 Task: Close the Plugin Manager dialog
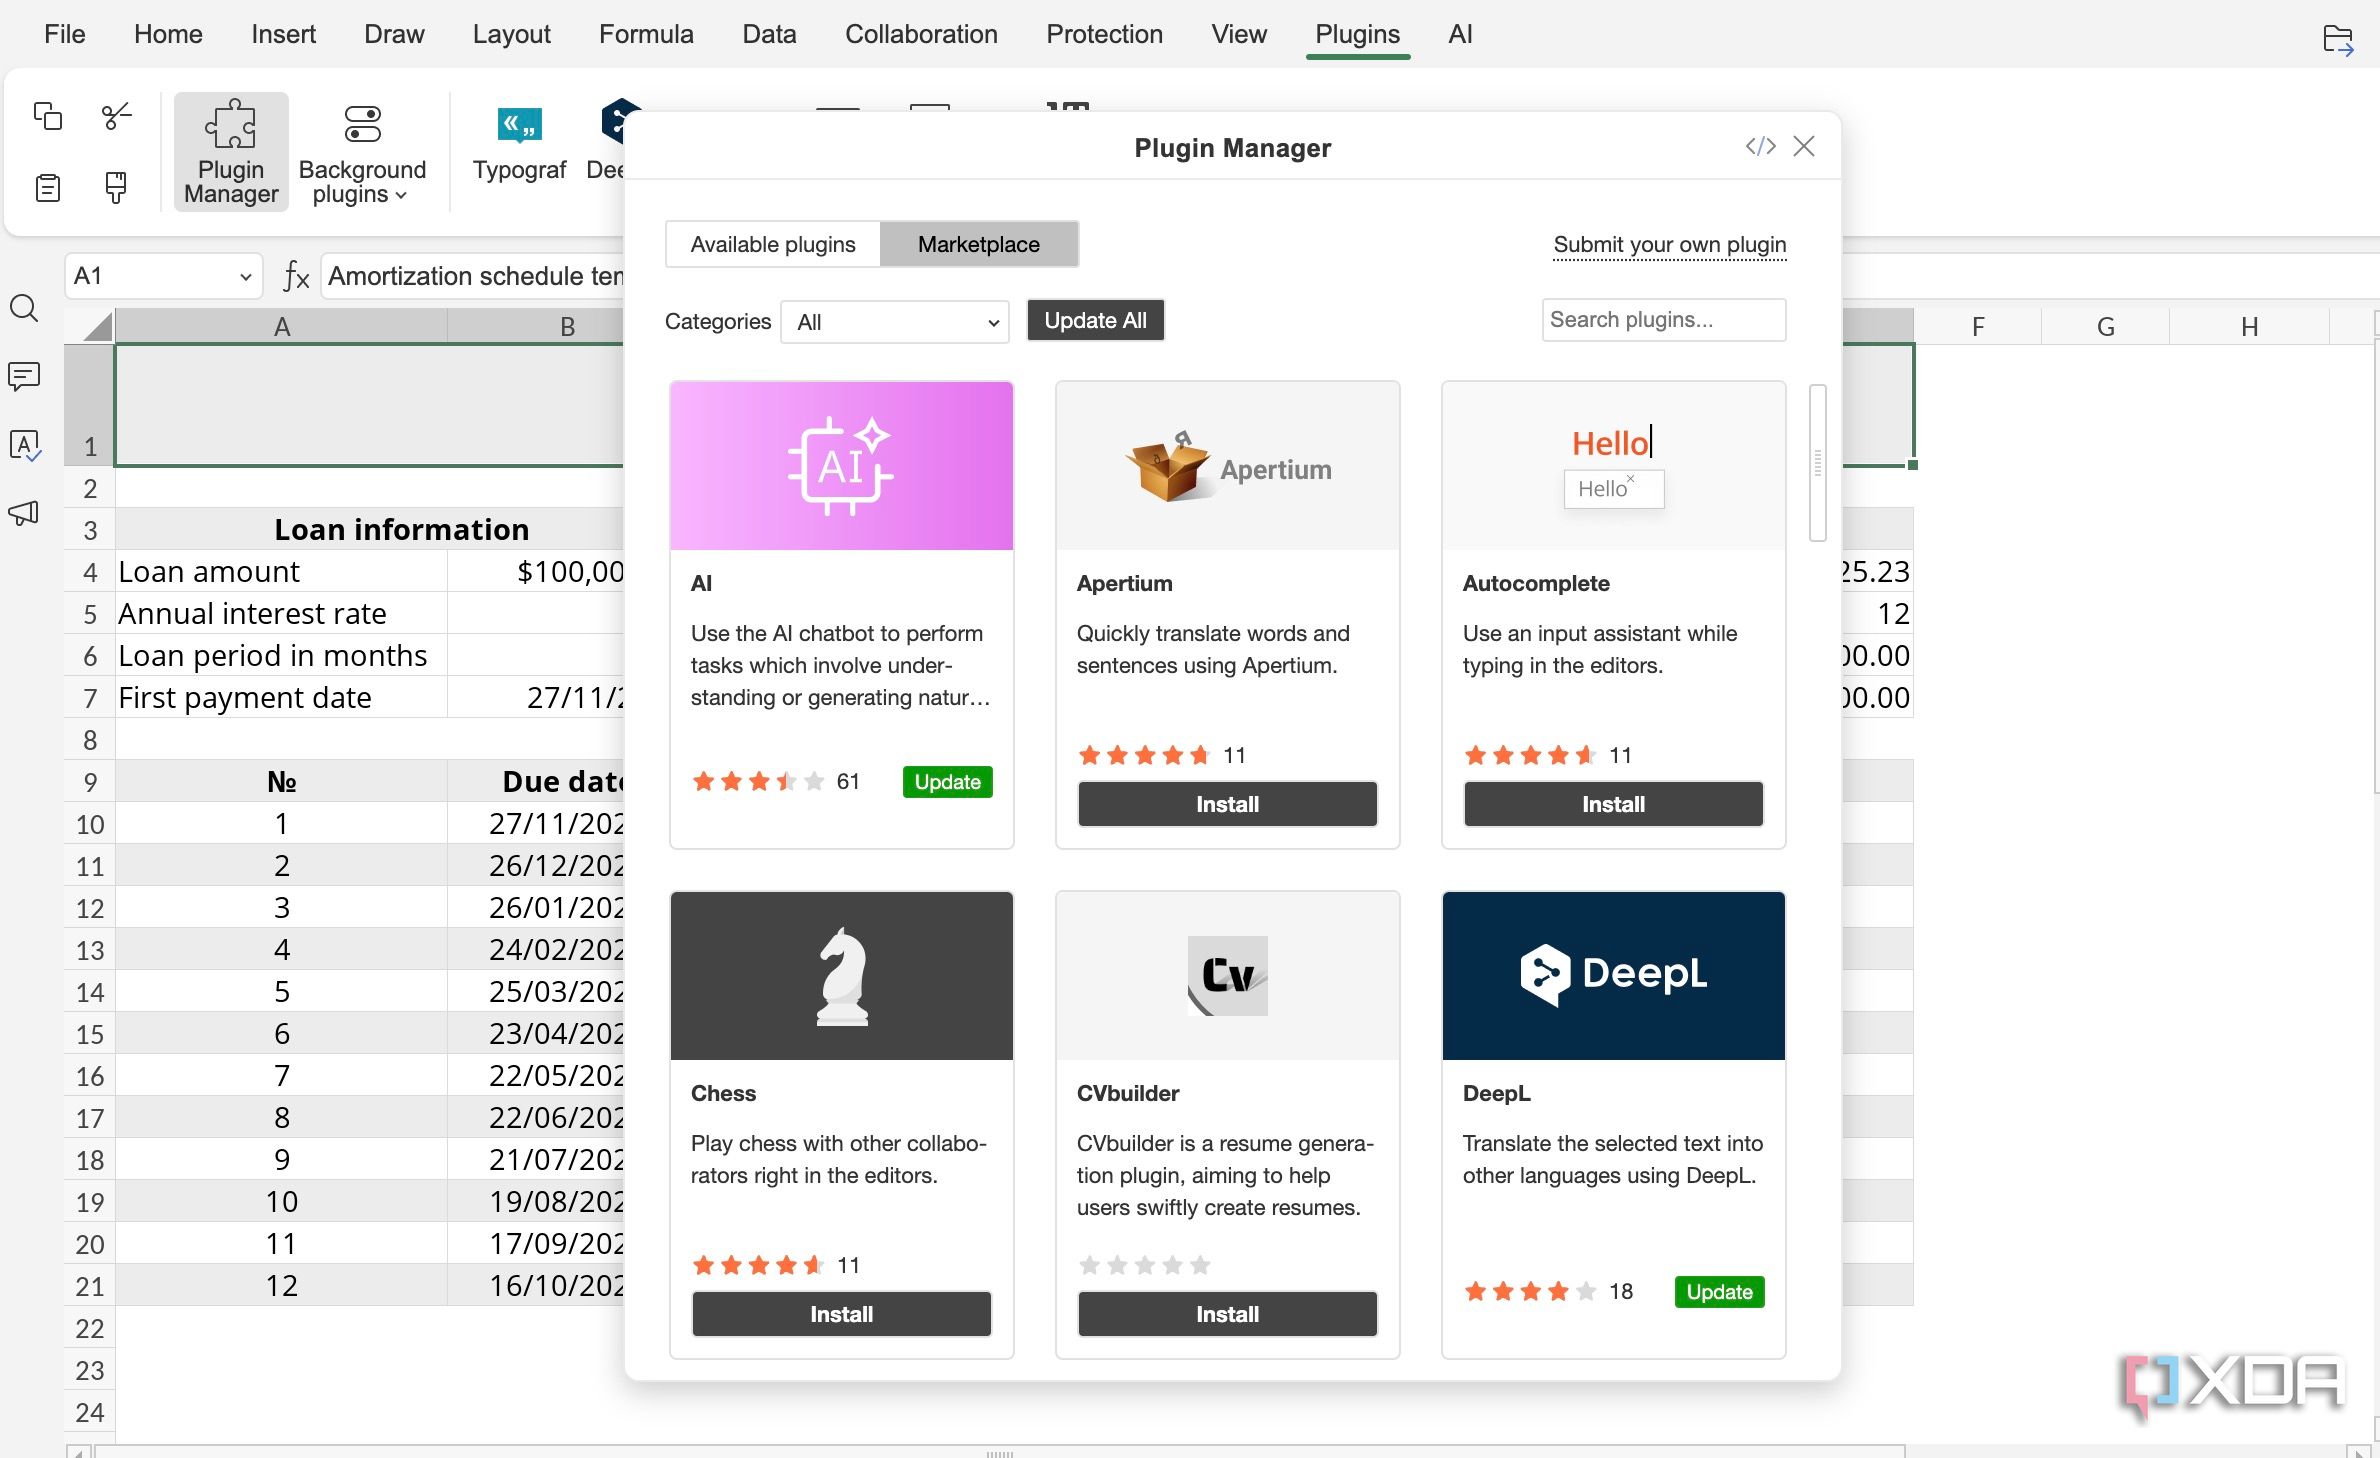[x=1804, y=146]
